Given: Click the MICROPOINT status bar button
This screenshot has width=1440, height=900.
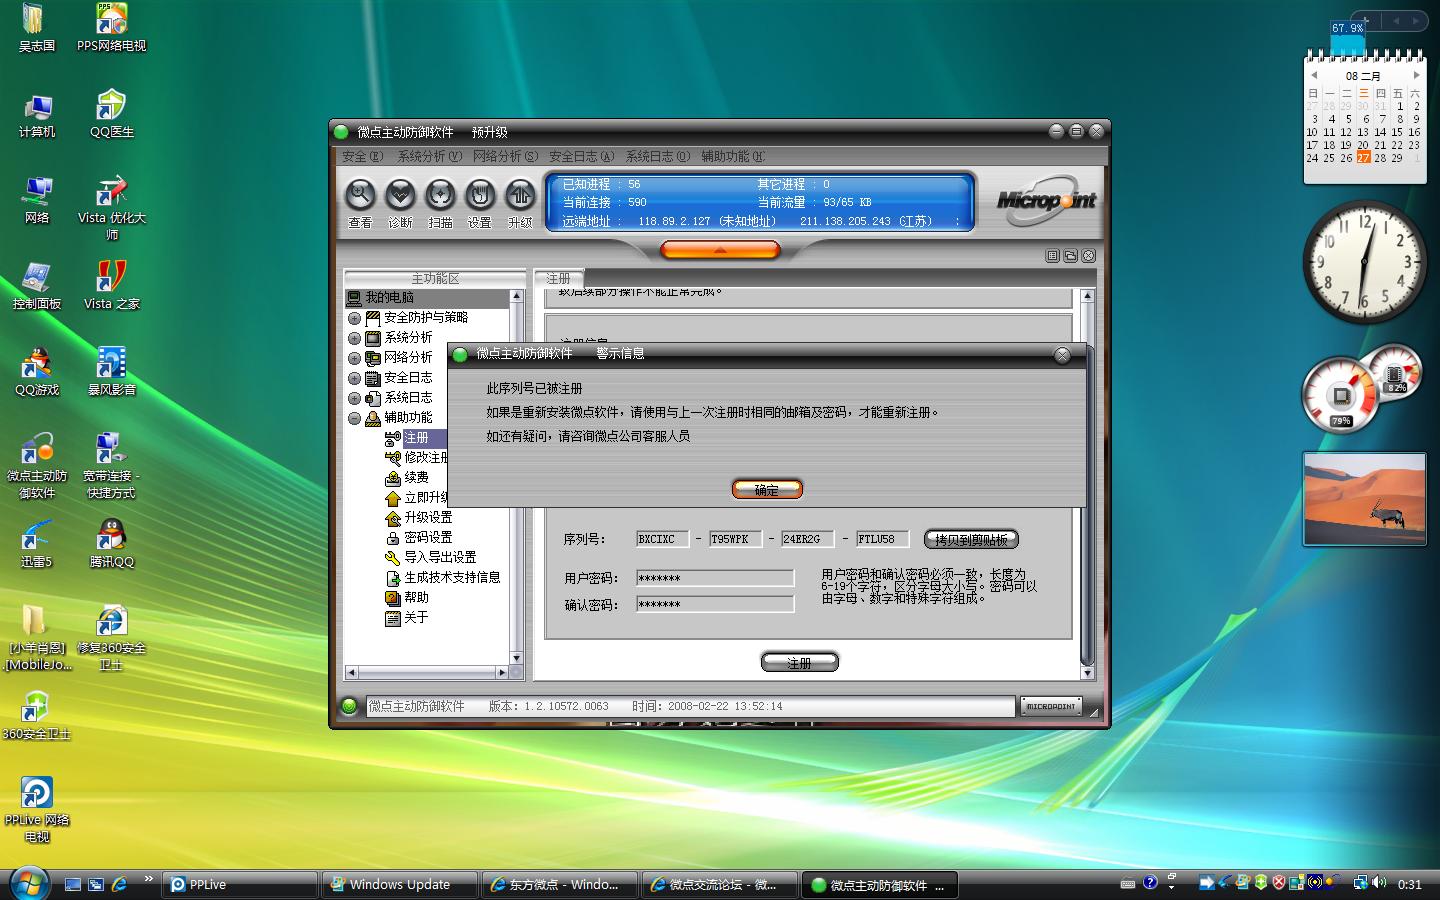Looking at the screenshot, I should click(1051, 706).
